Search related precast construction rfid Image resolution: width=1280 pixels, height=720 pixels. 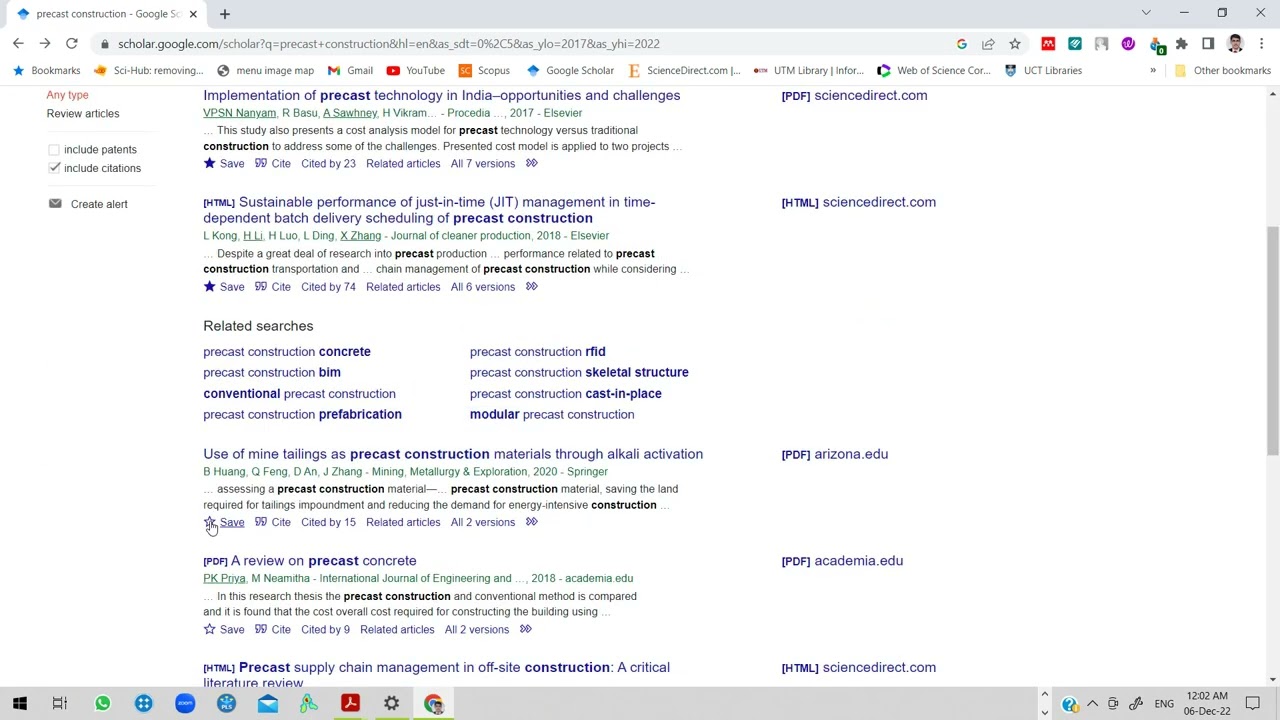tap(537, 352)
